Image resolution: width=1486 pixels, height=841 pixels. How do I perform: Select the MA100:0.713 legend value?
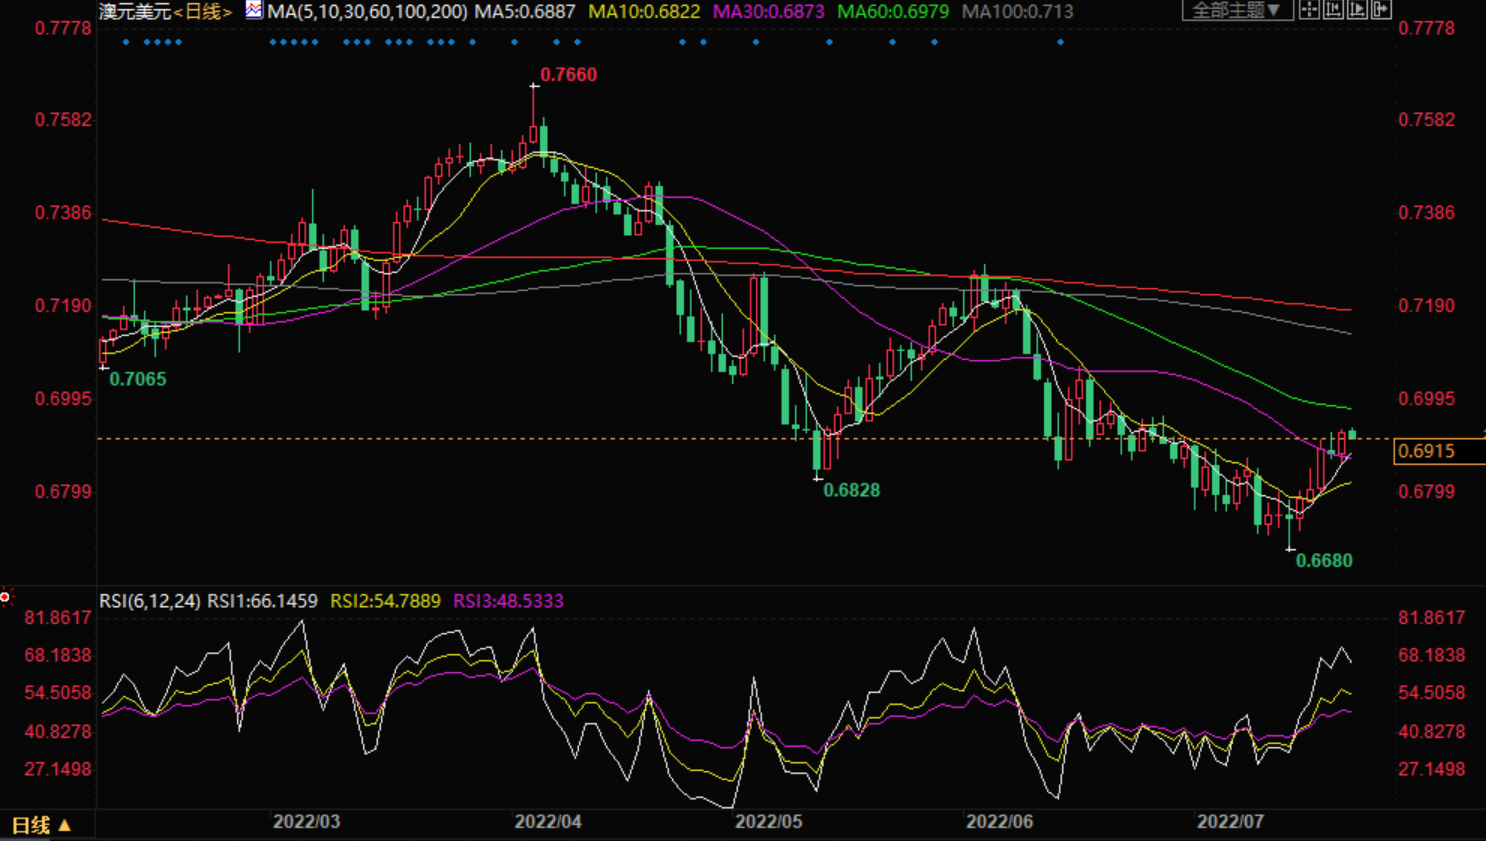1017,12
